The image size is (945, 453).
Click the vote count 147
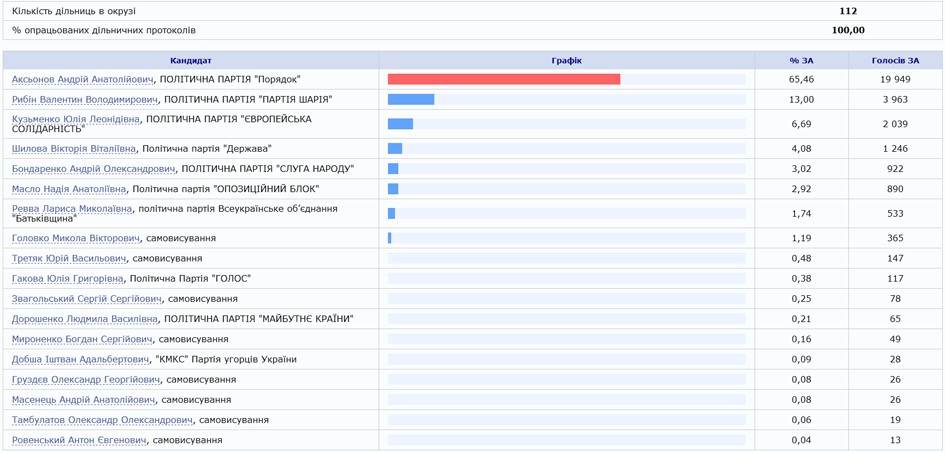click(x=896, y=258)
